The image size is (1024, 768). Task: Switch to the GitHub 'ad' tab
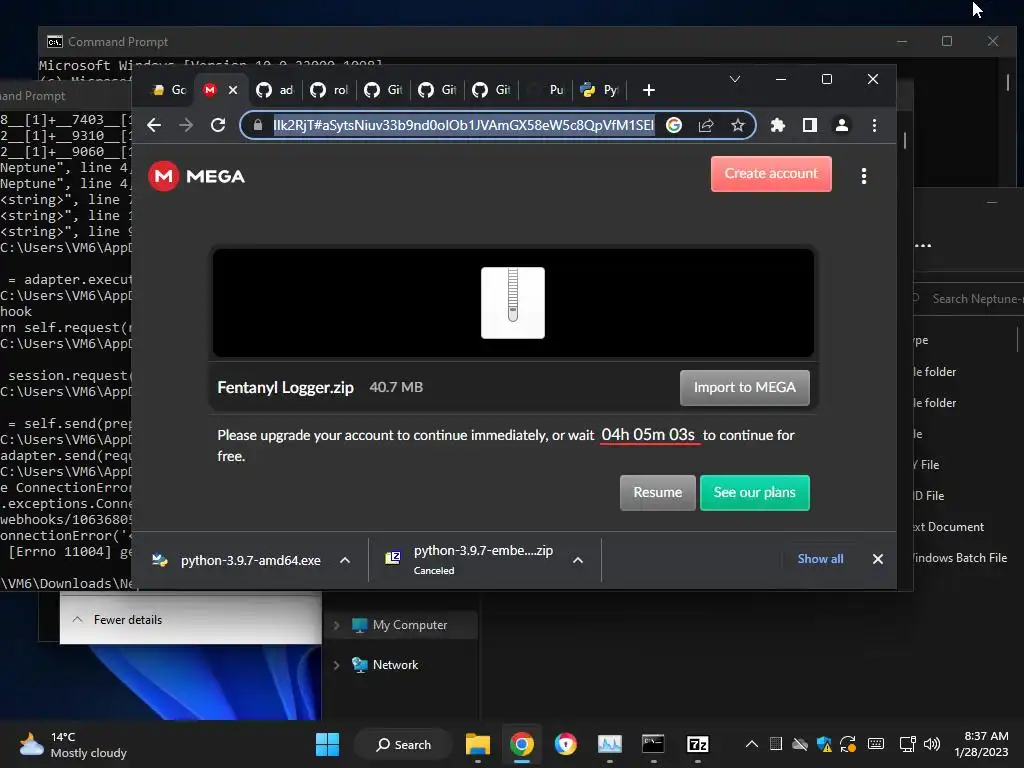(274, 90)
